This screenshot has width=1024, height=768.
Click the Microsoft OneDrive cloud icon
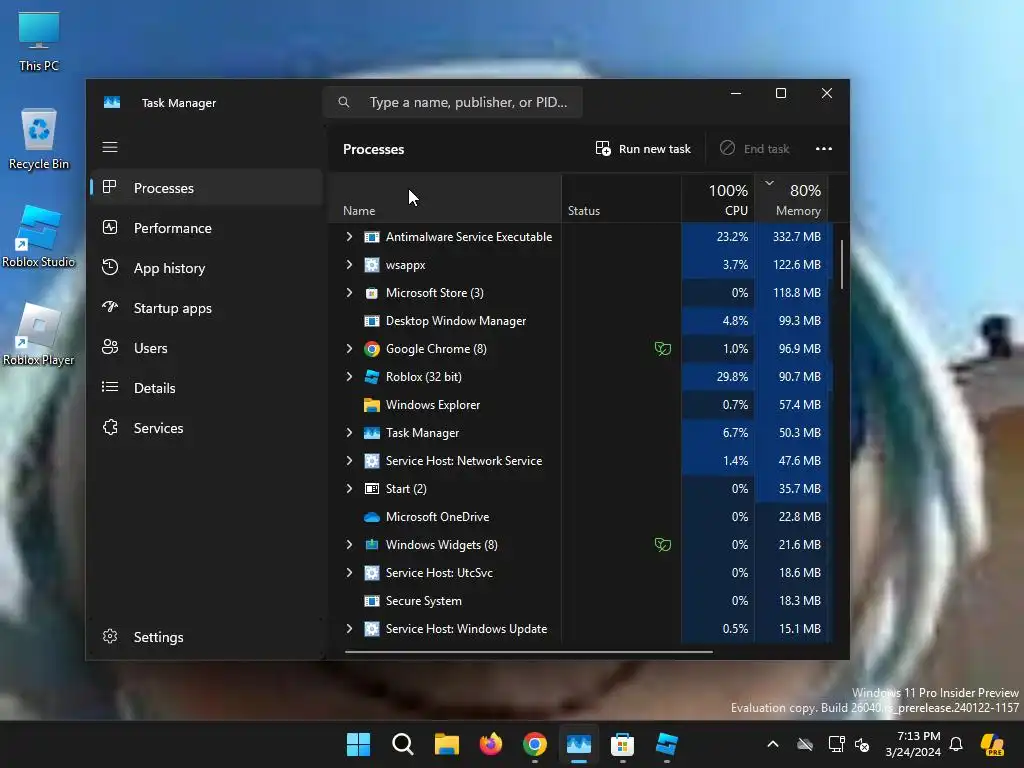tap(372, 517)
